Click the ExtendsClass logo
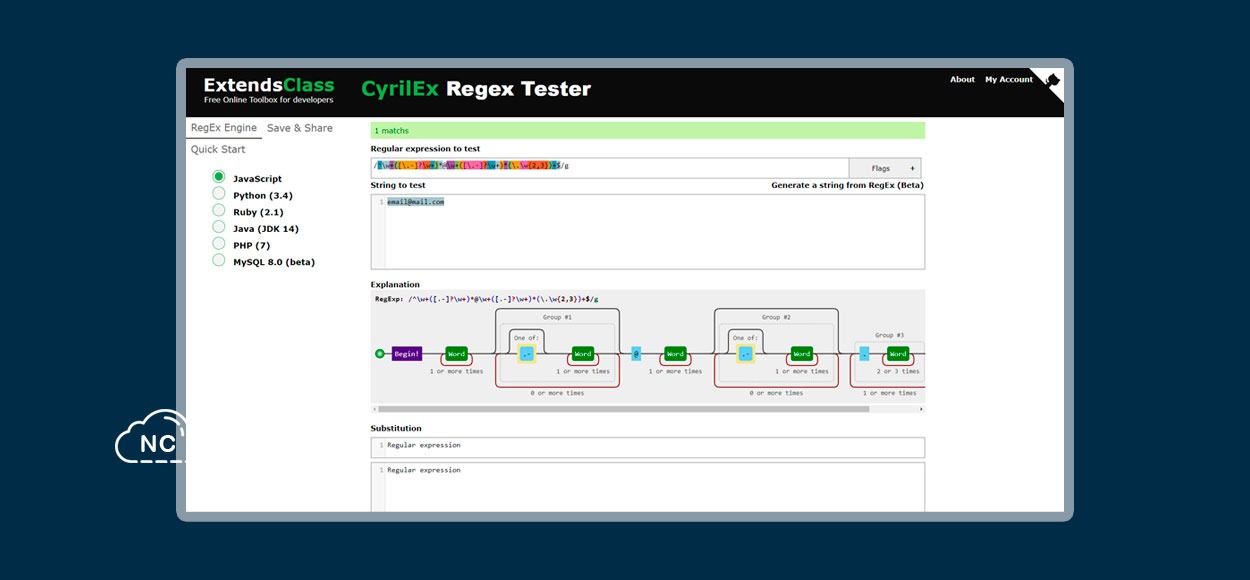Viewport: 1250px width, 580px height. tap(269, 90)
